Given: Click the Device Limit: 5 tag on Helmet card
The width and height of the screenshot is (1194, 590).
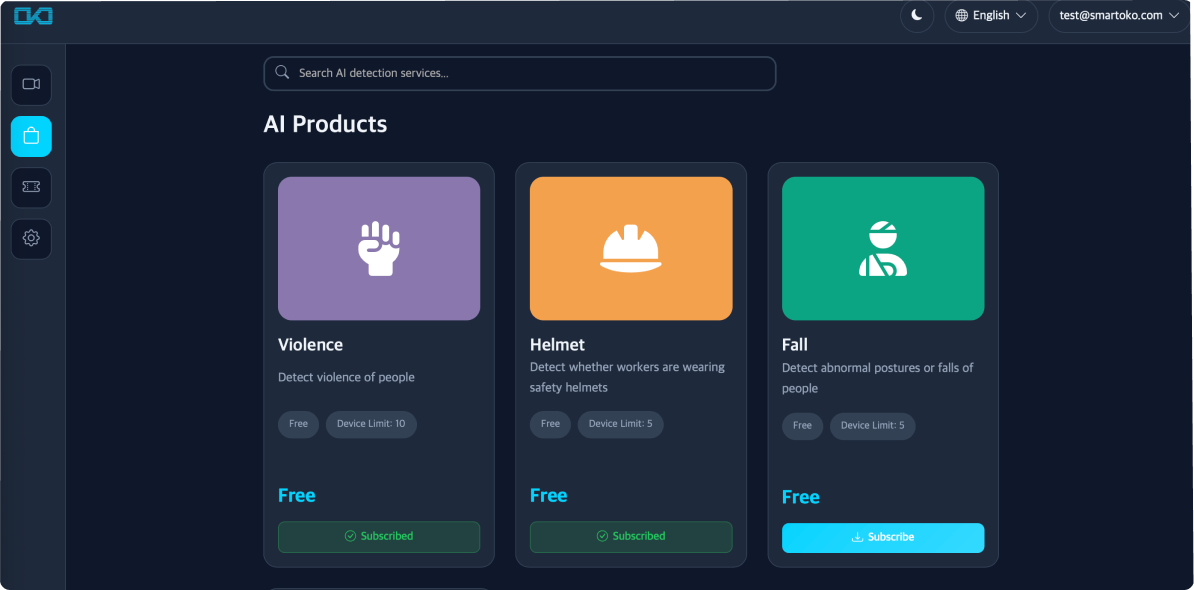Looking at the screenshot, I should [x=621, y=424].
